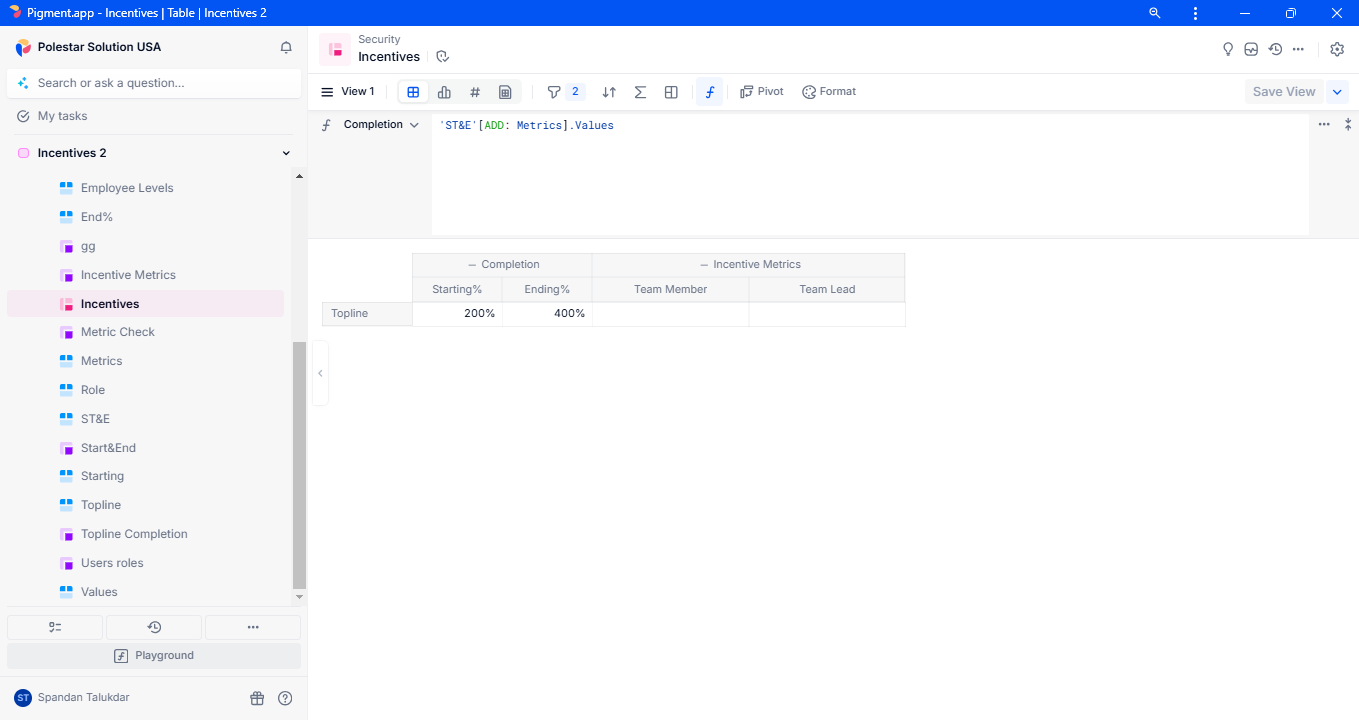Switch to the calculator-style view icon
Image resolution: width=1359 pixels, height=720 pixels.
coord(505,92)
